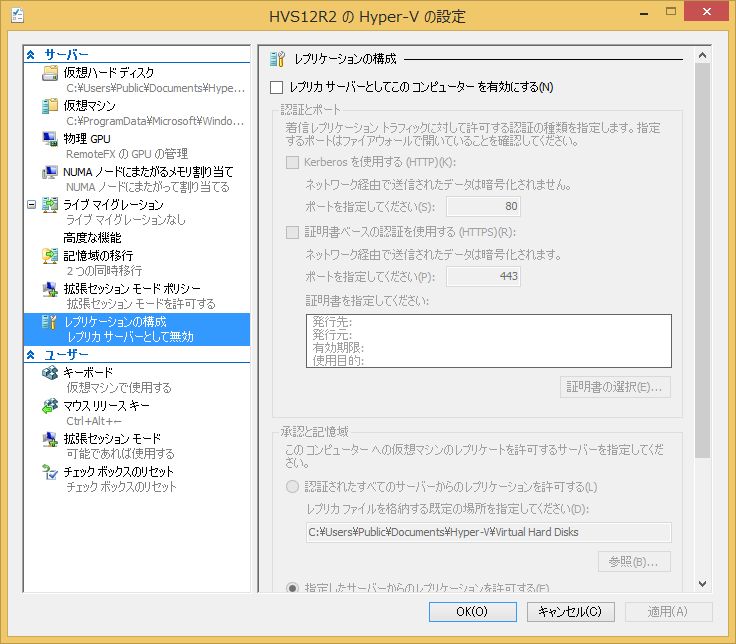Select 高度な機能 under live migration
The width and height of the screenshot is (736, 644).
[x=92, y=238]
